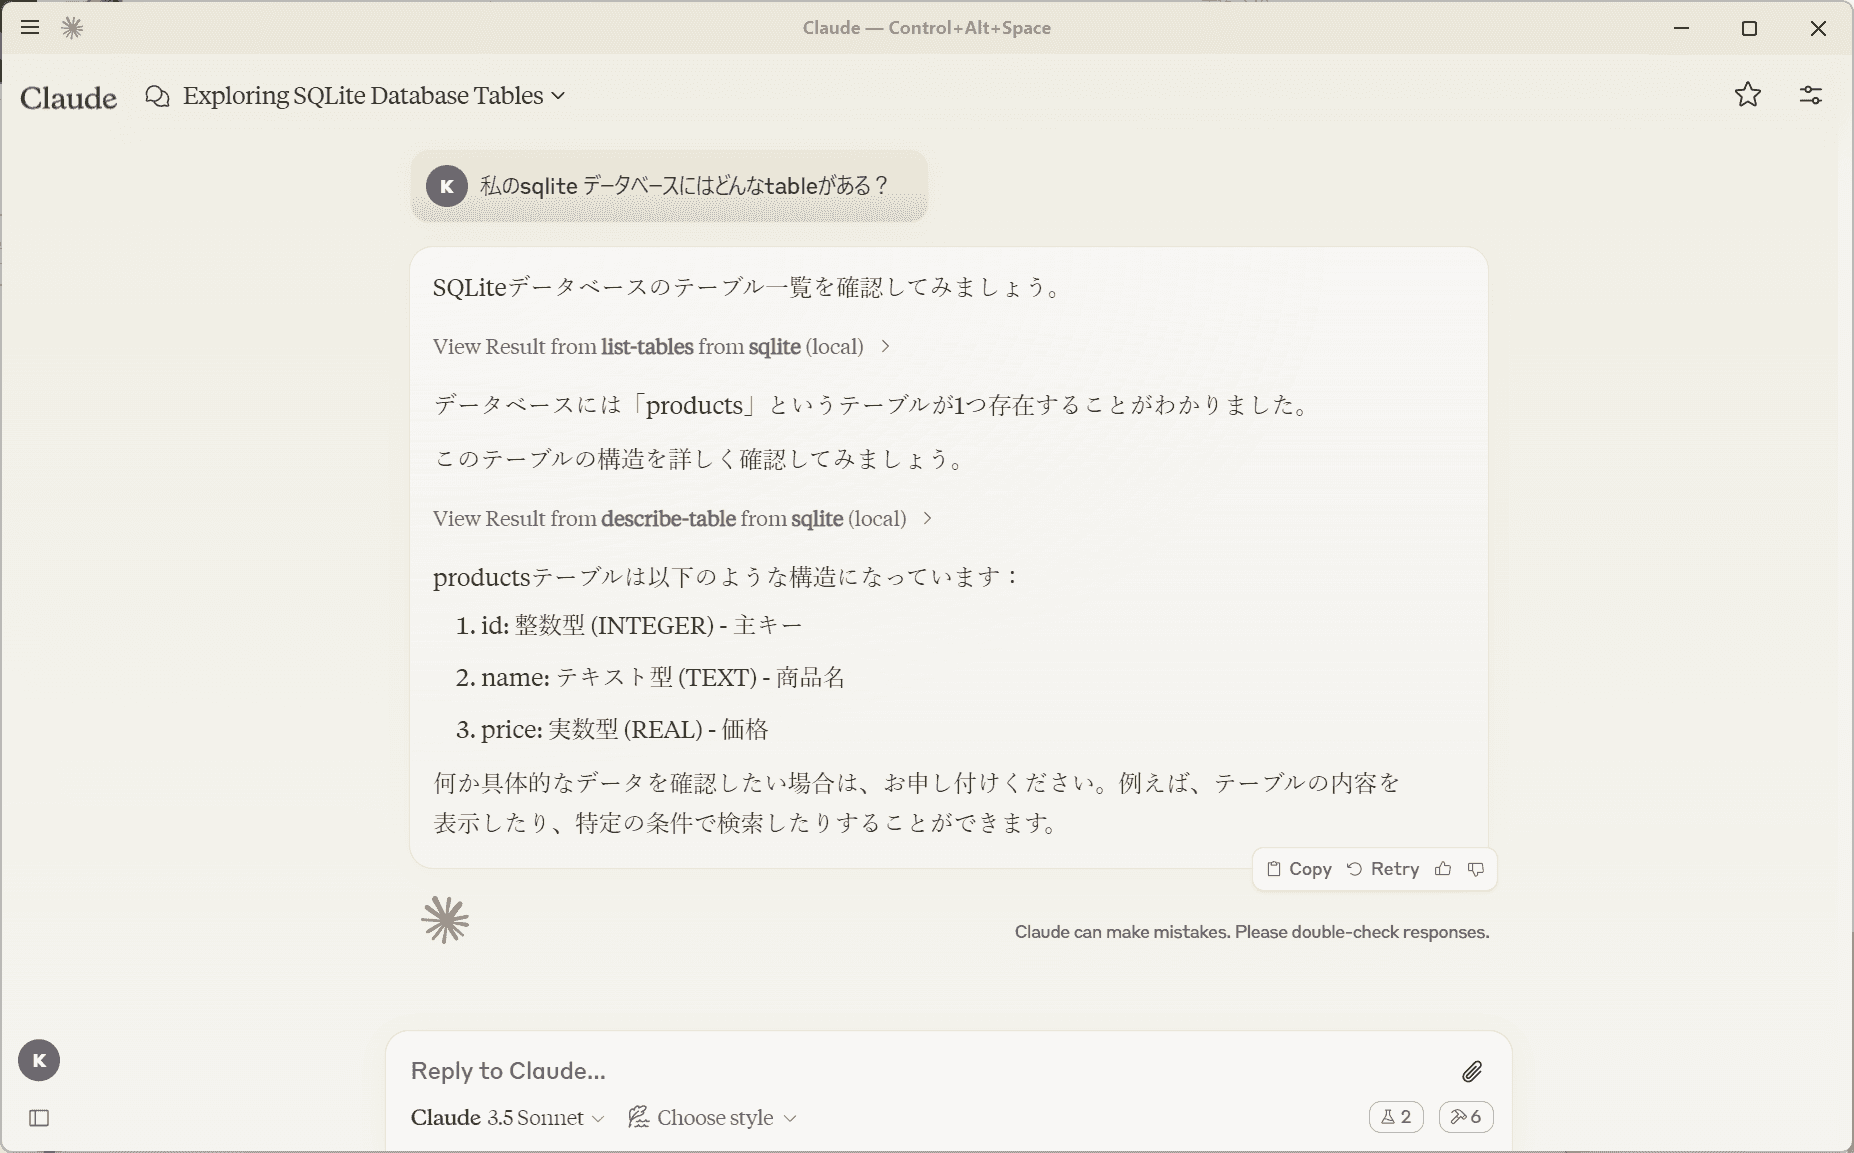Click the Claude spark logo below the response
Screen dimensions: 1854x1153
tap(445, 920)
